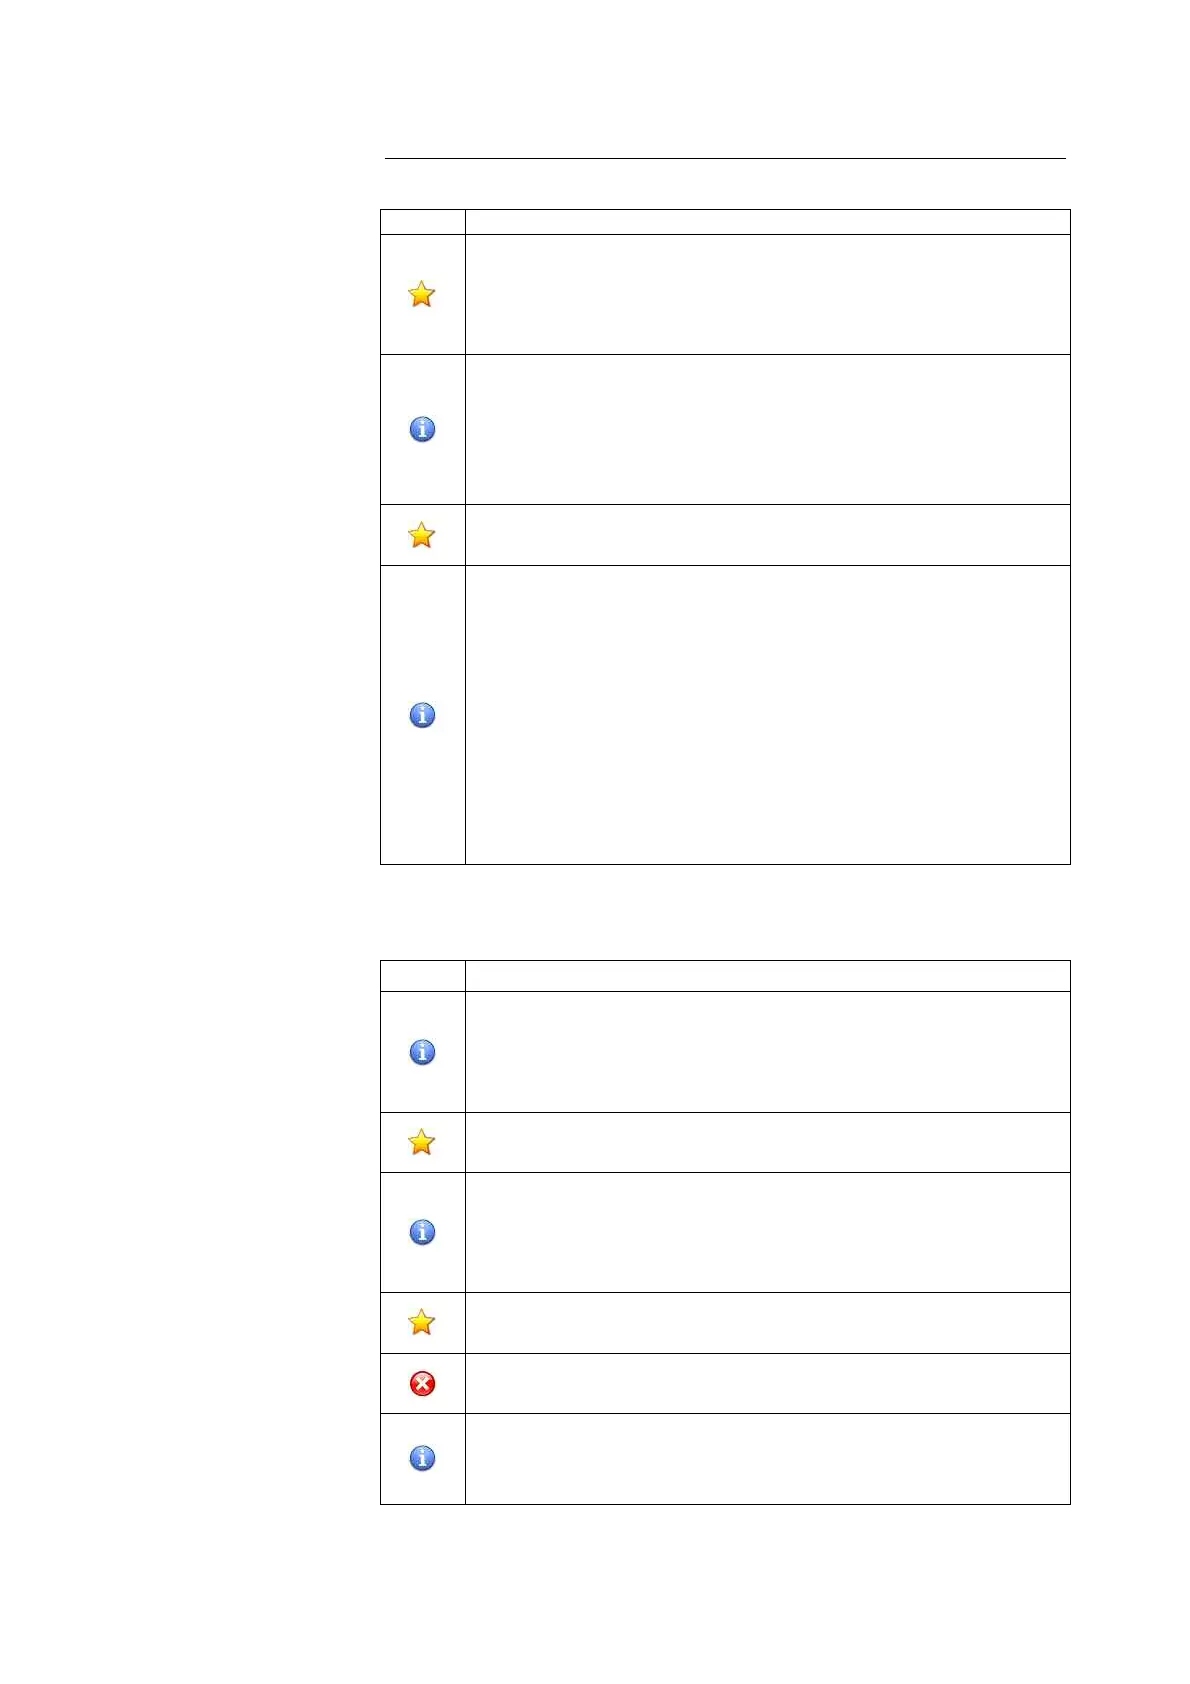Click the empty cell beside the lower table's bottom info icon

(x=767, y=1458)
